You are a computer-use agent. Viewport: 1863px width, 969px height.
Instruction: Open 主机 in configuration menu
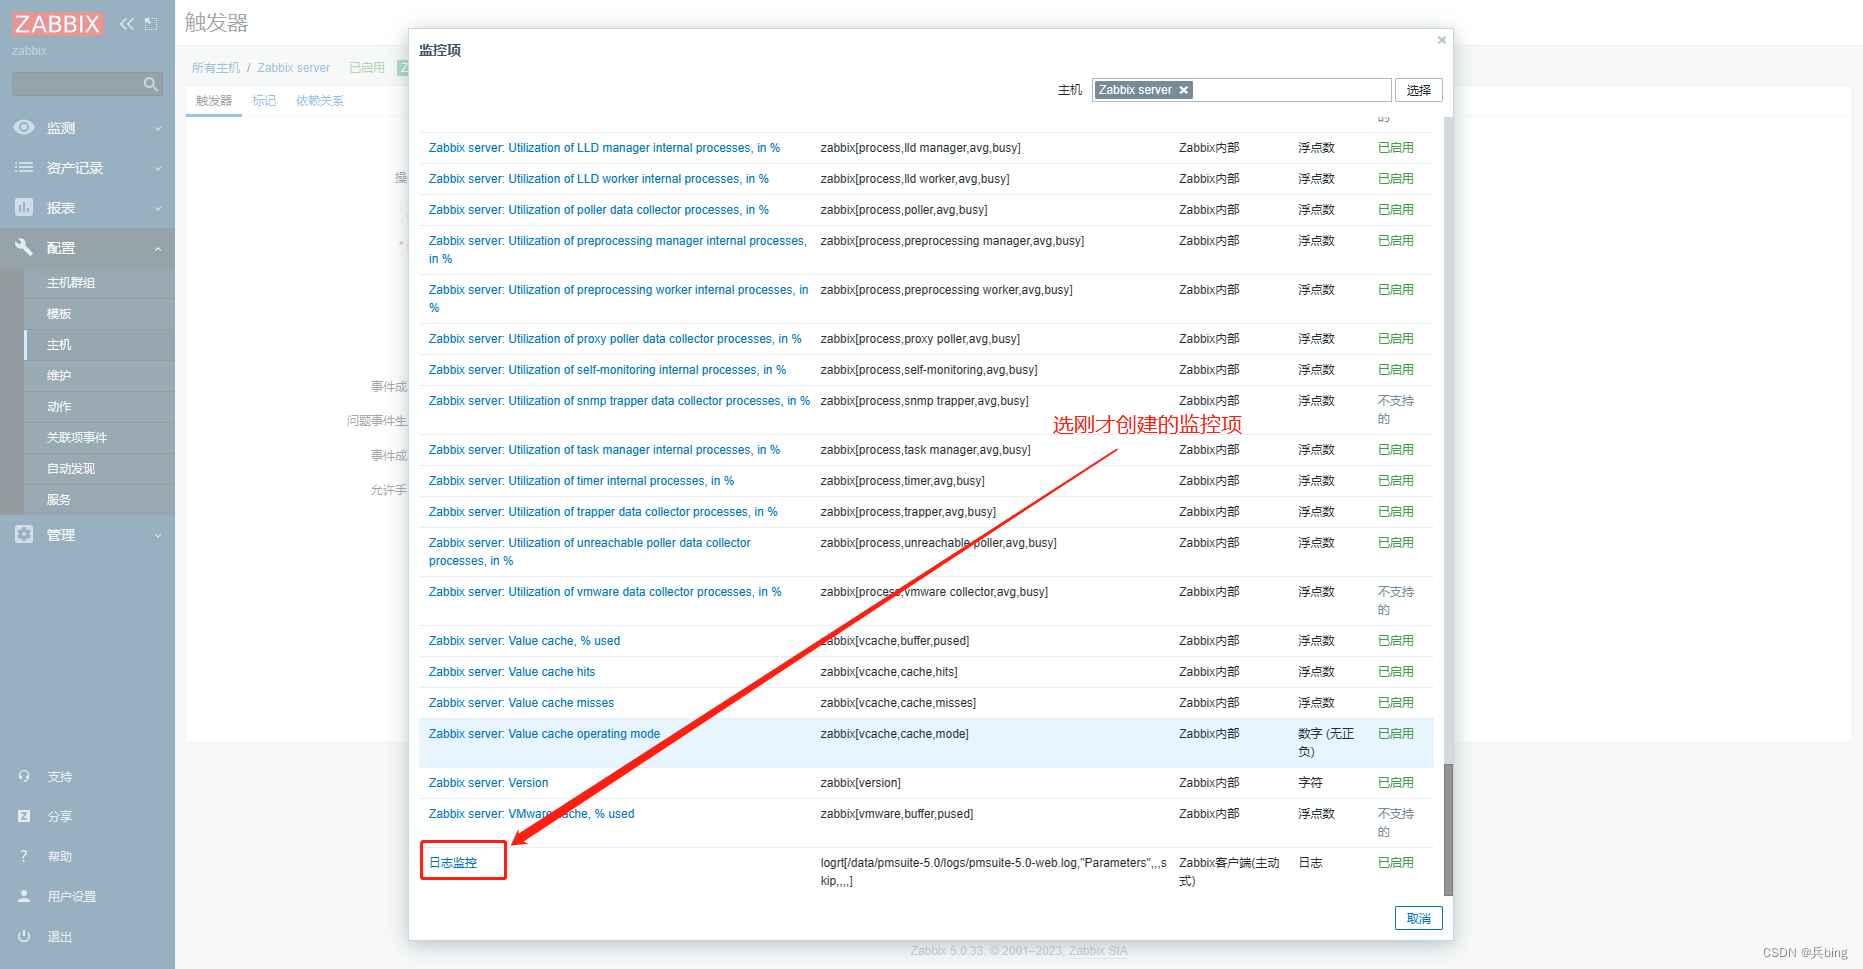(59, 345)
